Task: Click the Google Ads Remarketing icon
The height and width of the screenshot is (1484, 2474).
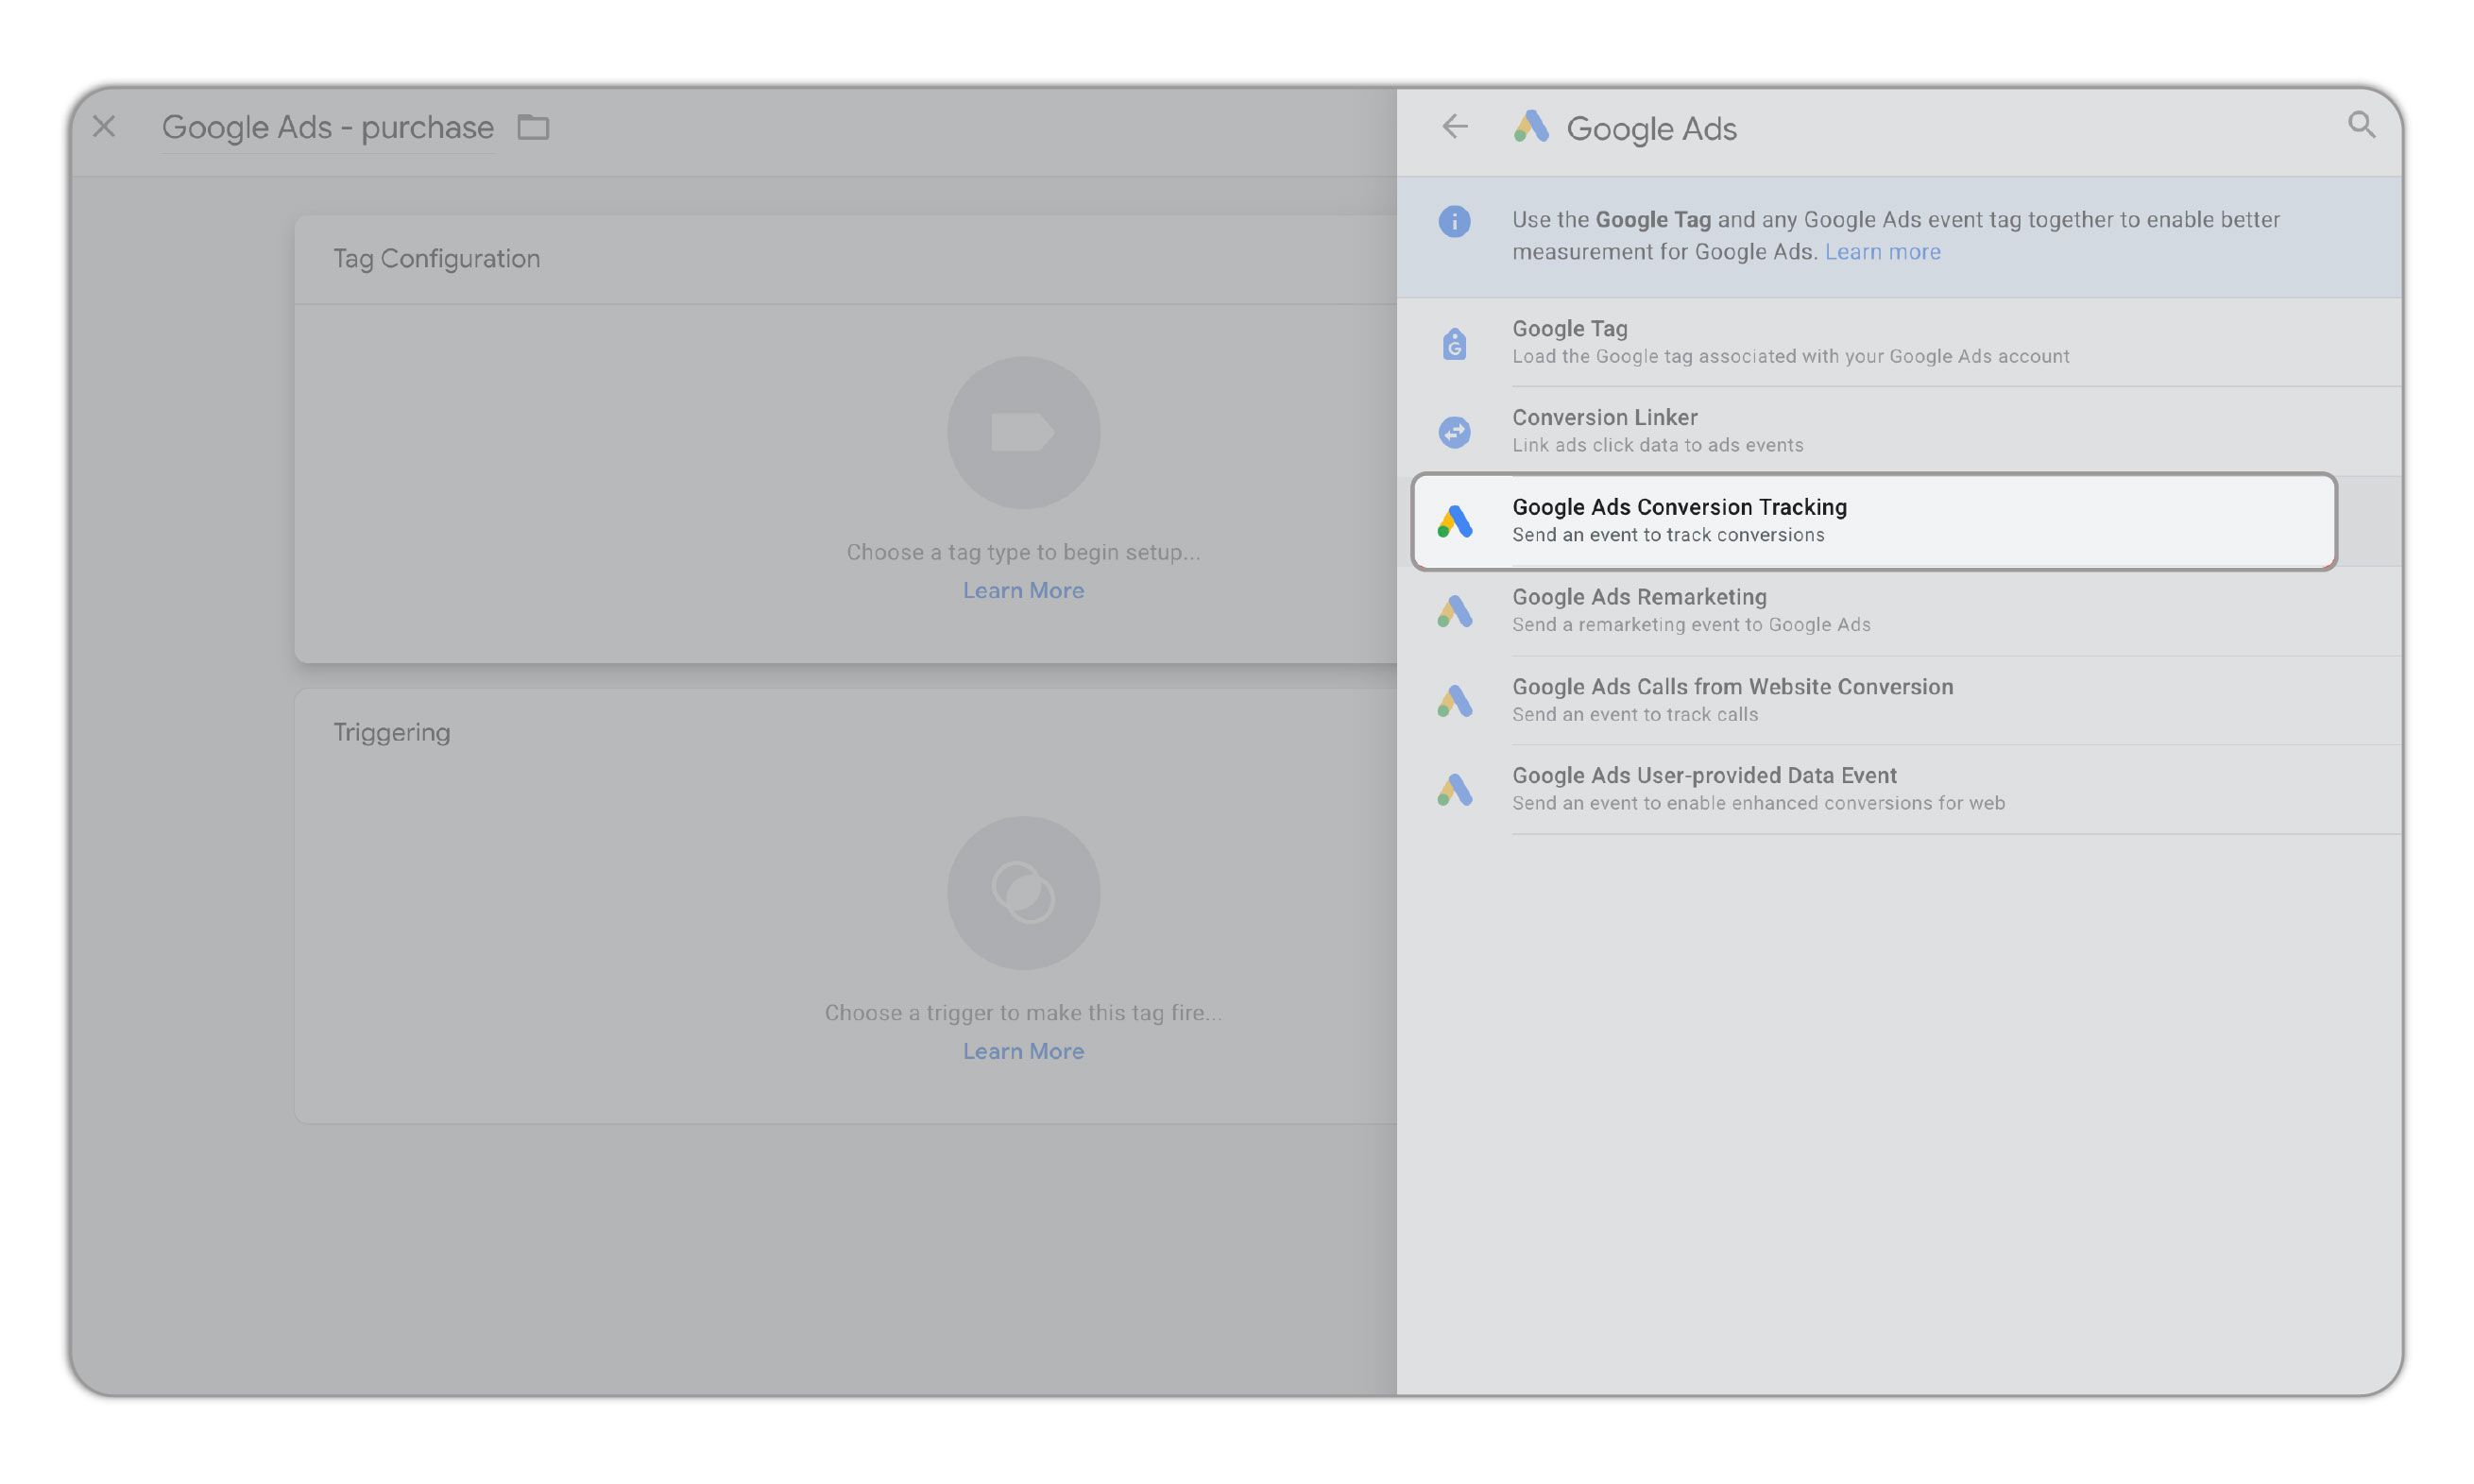Action: [1454, 611]
